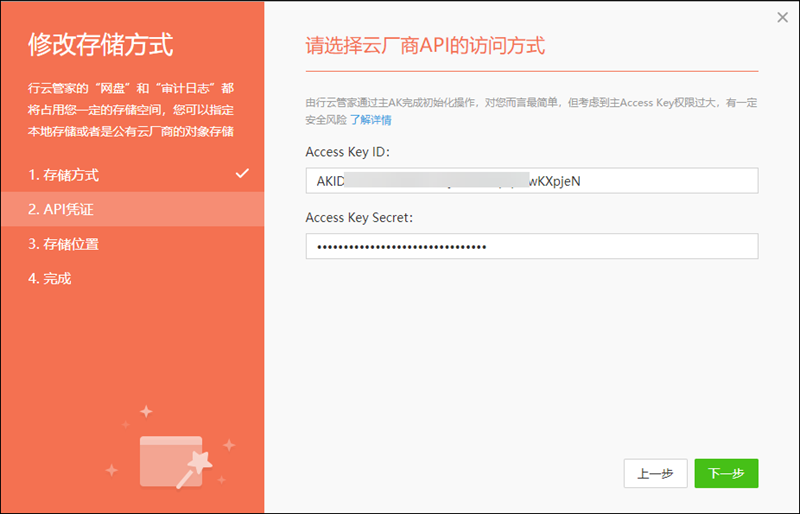The width and height of the screenshot is (800, 514).
Task: Click the Access Key Secret label
Action: pyautogui.click(x=358, y=217)
